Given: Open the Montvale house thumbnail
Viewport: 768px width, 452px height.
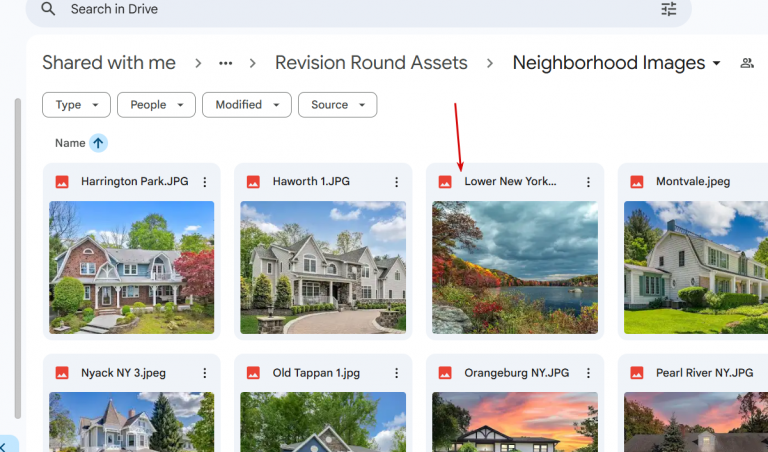Looking at the screenshot, I should (x=696, y=267).
